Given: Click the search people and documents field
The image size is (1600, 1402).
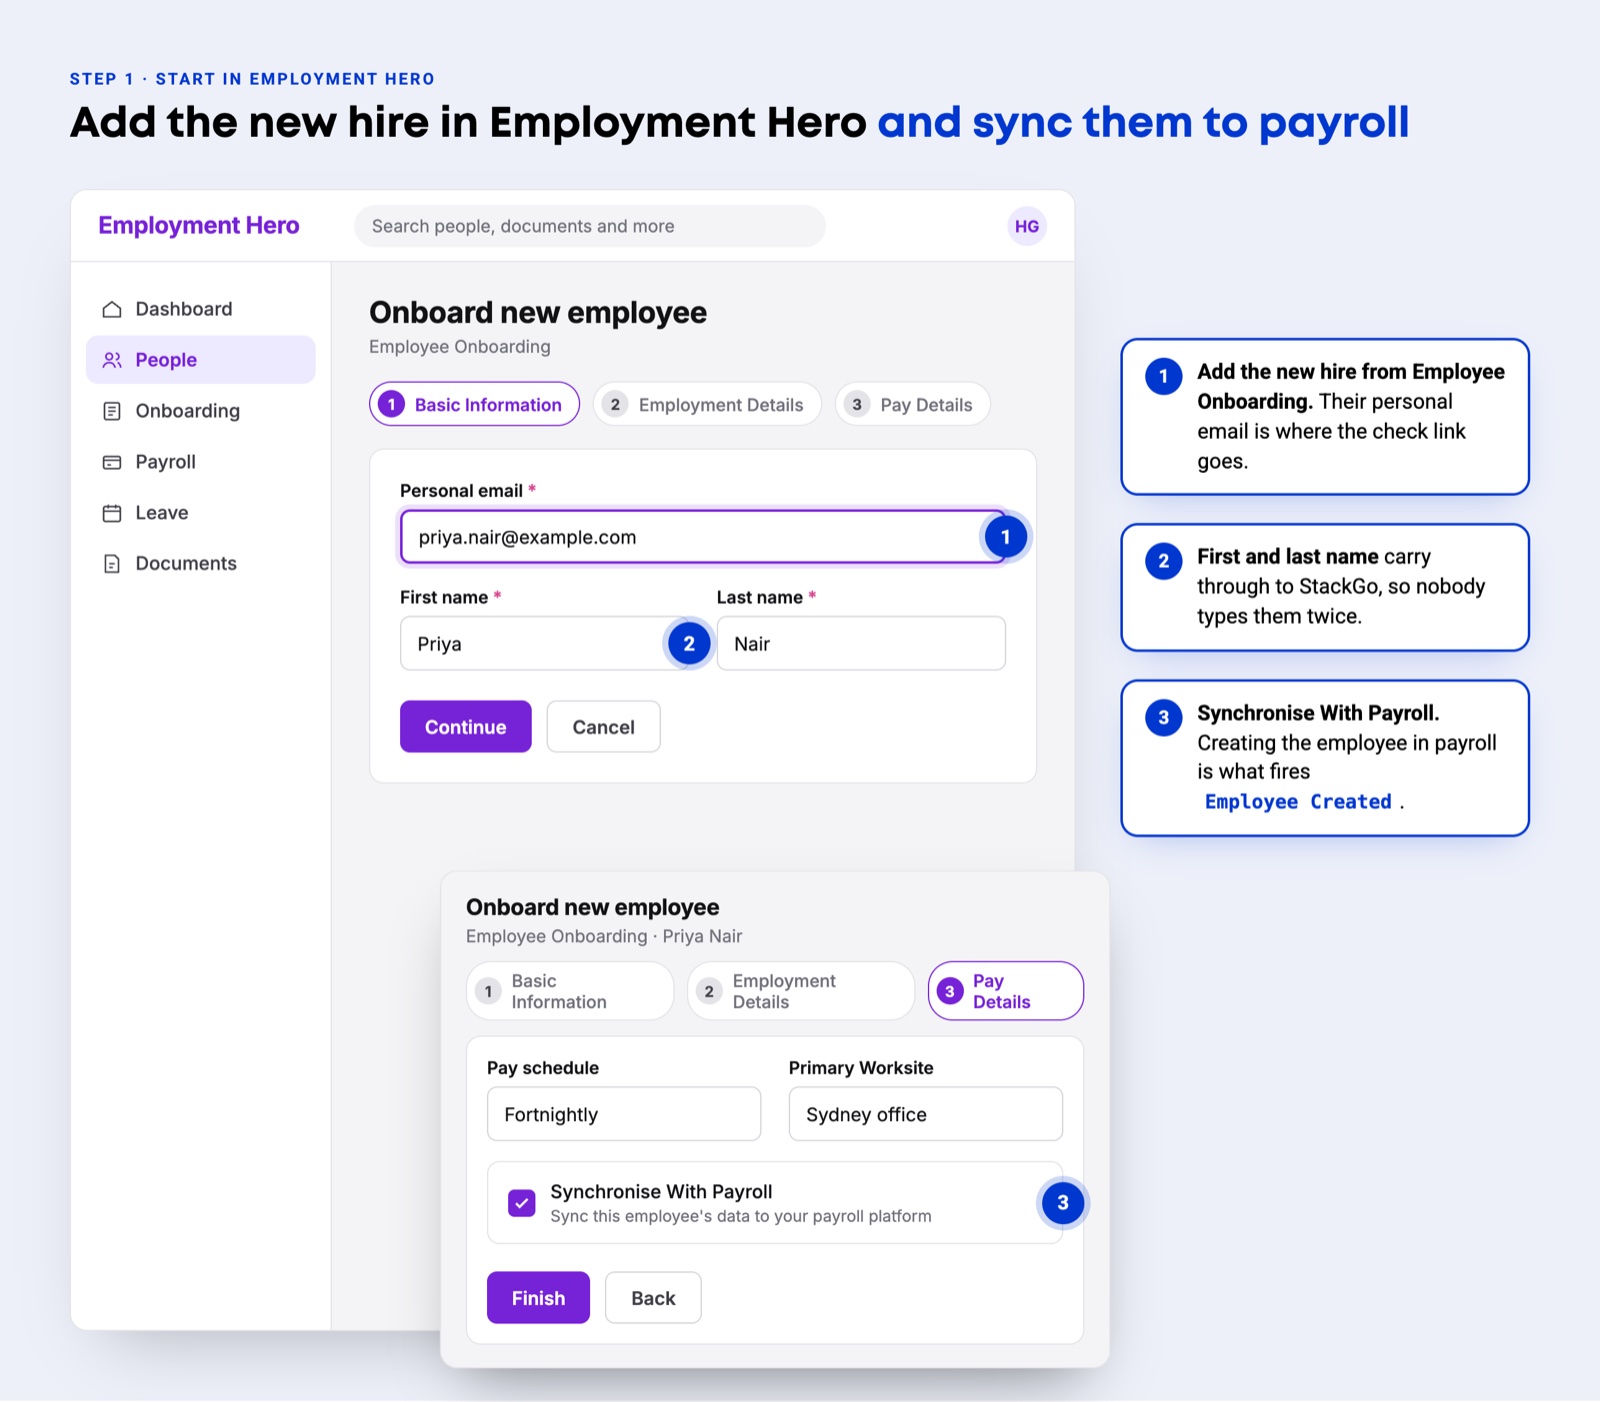Looking at the screenshot, I should (x=590, y=226).
